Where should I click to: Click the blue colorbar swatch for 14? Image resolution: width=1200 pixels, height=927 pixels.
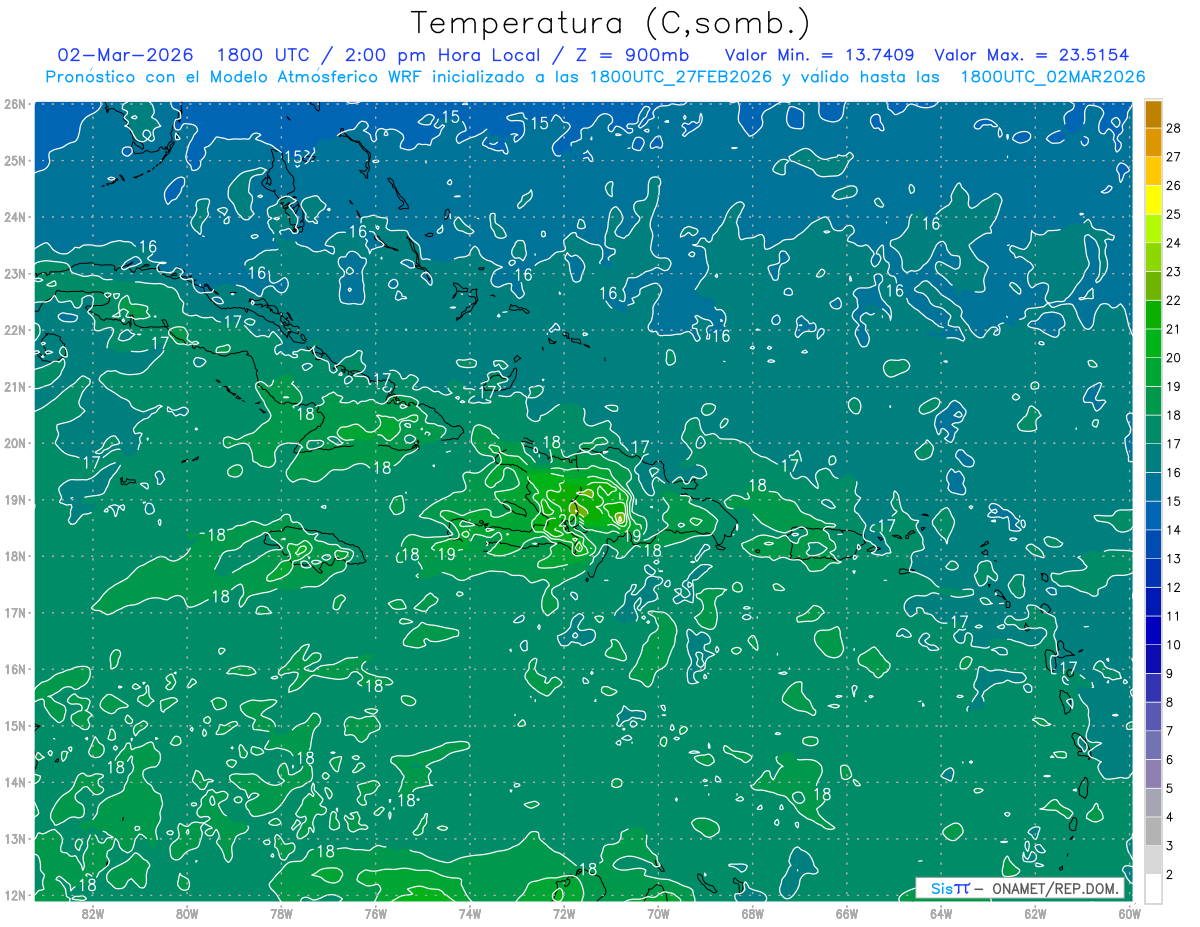pyautogui.click(x=1153, y=516)
